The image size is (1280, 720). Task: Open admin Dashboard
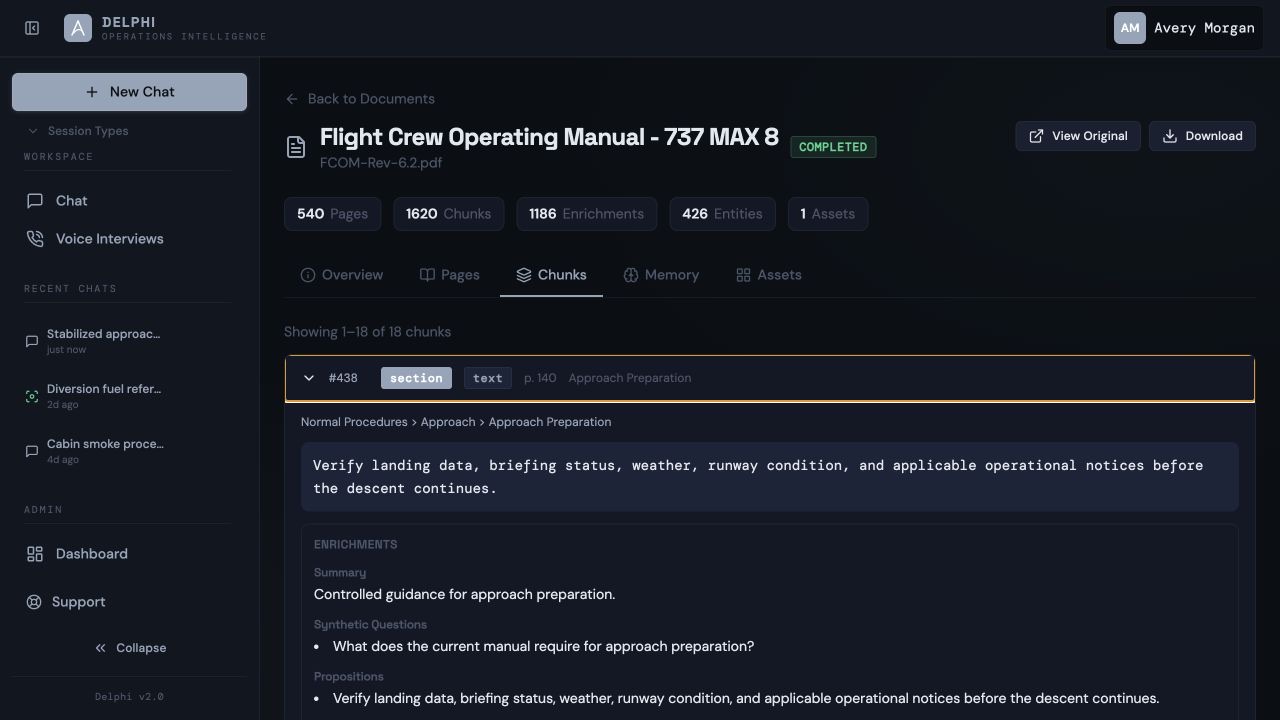tap(129, 554)
